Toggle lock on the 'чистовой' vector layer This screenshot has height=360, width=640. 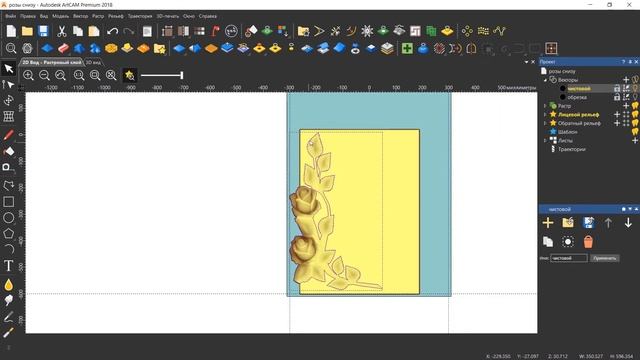coord(617,89)
